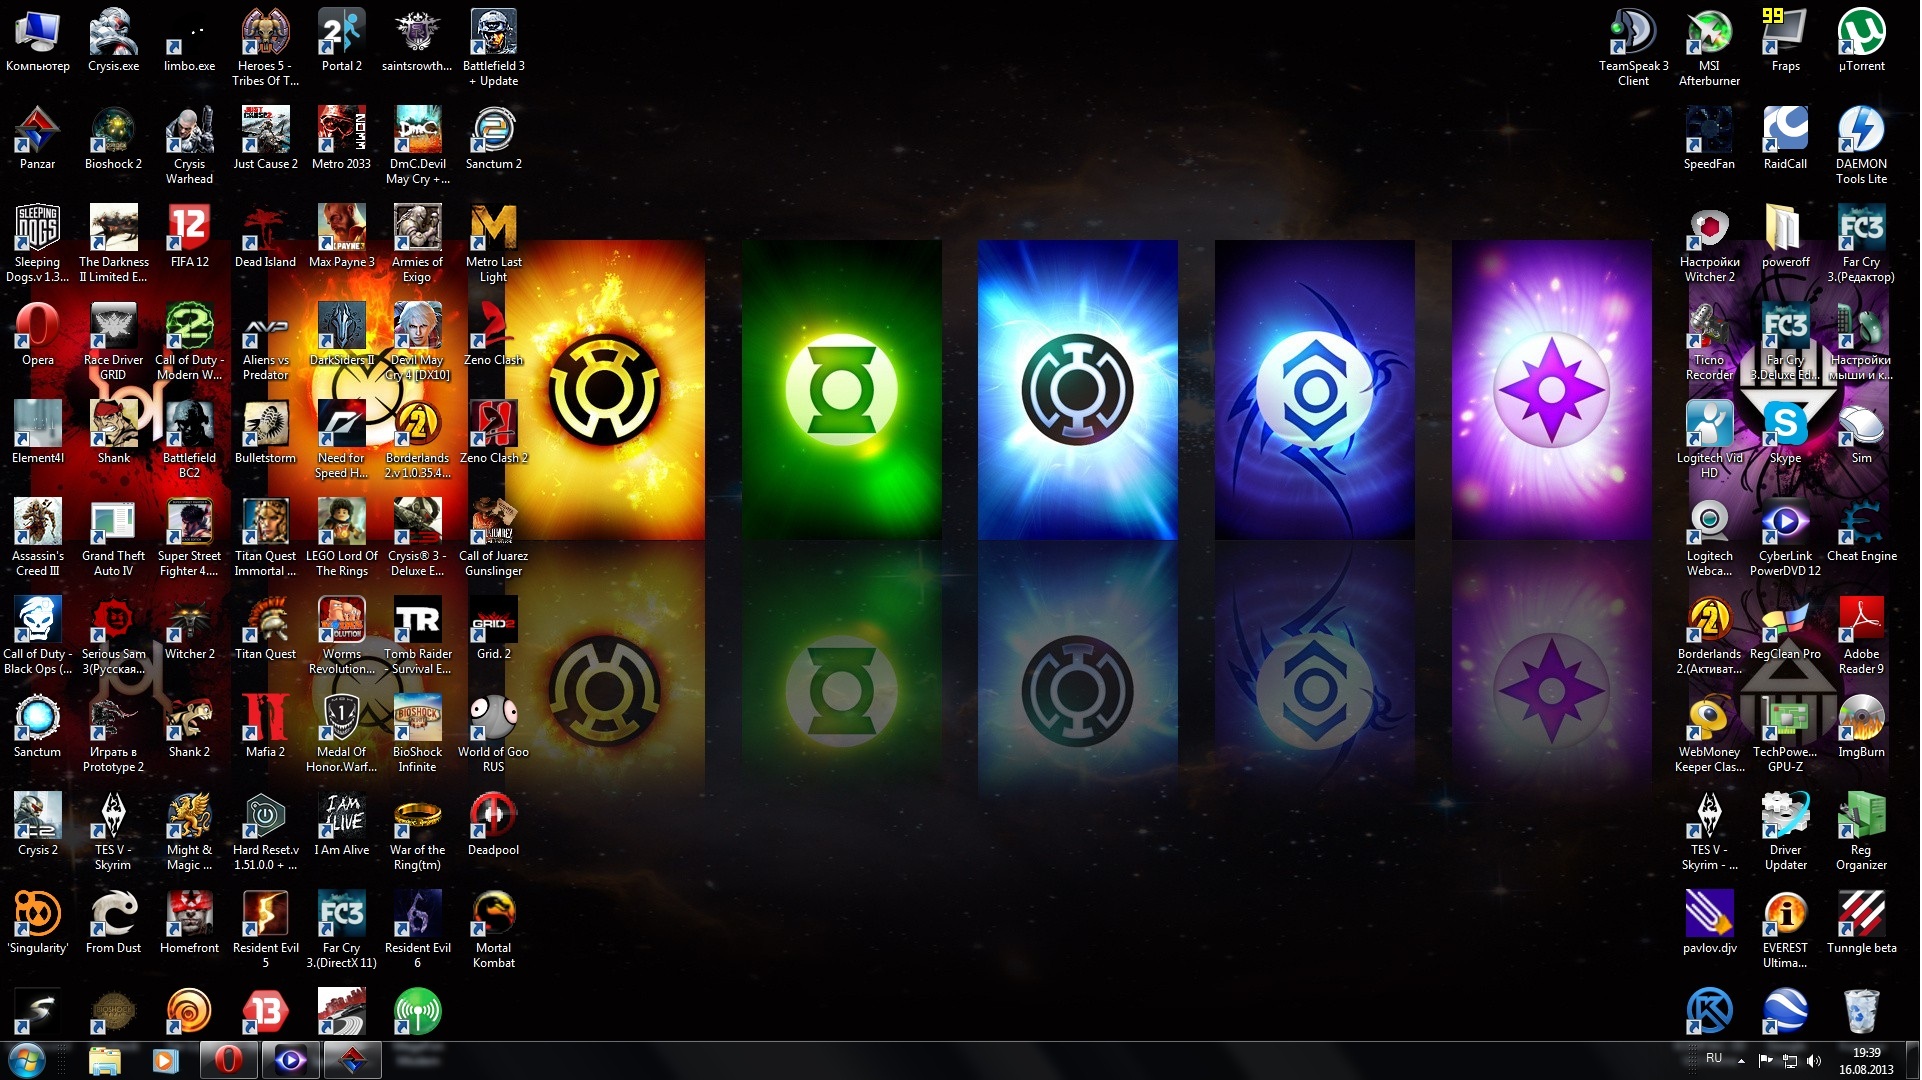Open the Компьютер desktop icon
The image size is (1922, 1080).
click(x=37, y=41)
